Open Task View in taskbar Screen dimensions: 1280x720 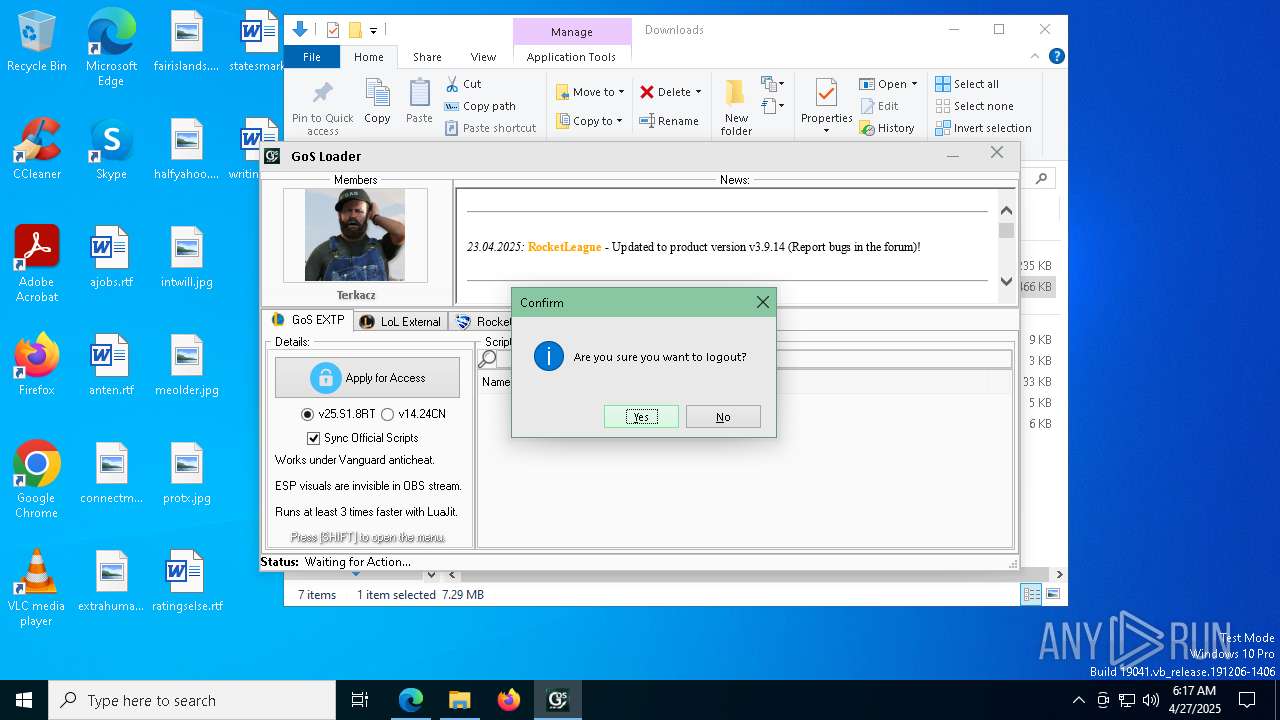pyautogui.click(x=360, y=700)
